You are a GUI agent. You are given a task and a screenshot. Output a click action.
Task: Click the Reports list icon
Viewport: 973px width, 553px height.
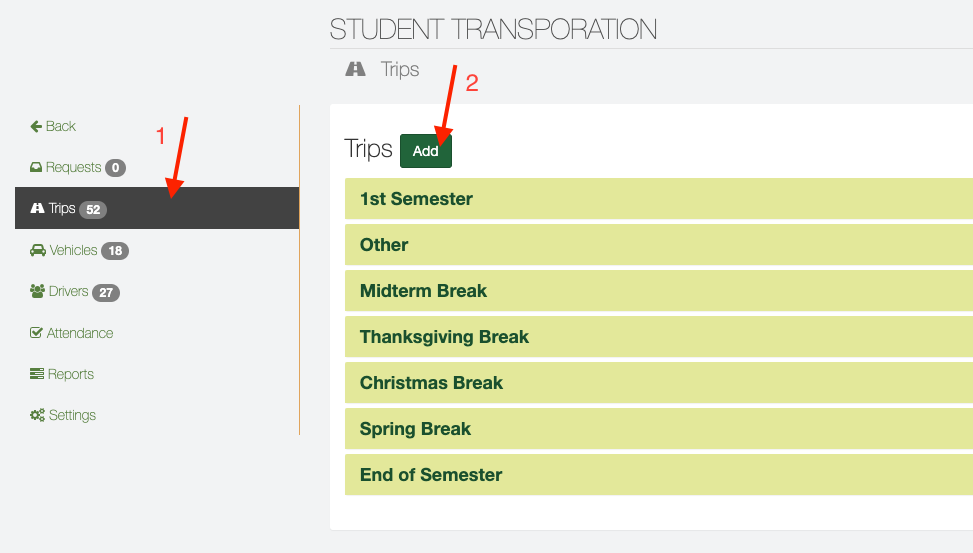coord(37,374)
